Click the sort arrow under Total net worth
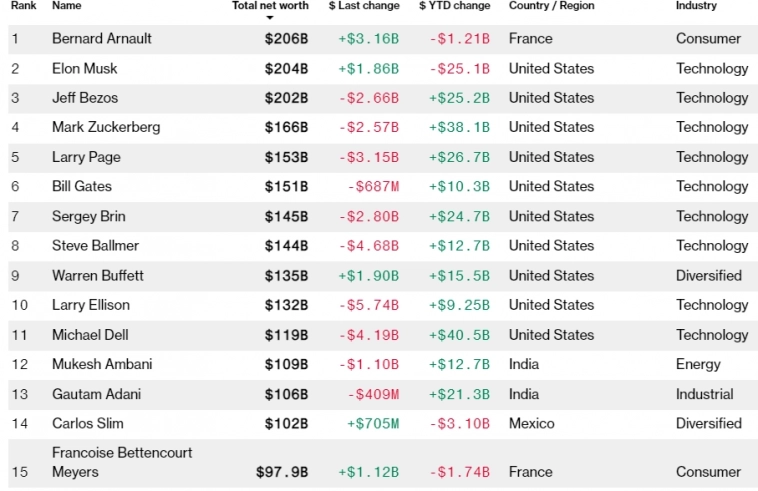758x491 pixels. (269, 18)
